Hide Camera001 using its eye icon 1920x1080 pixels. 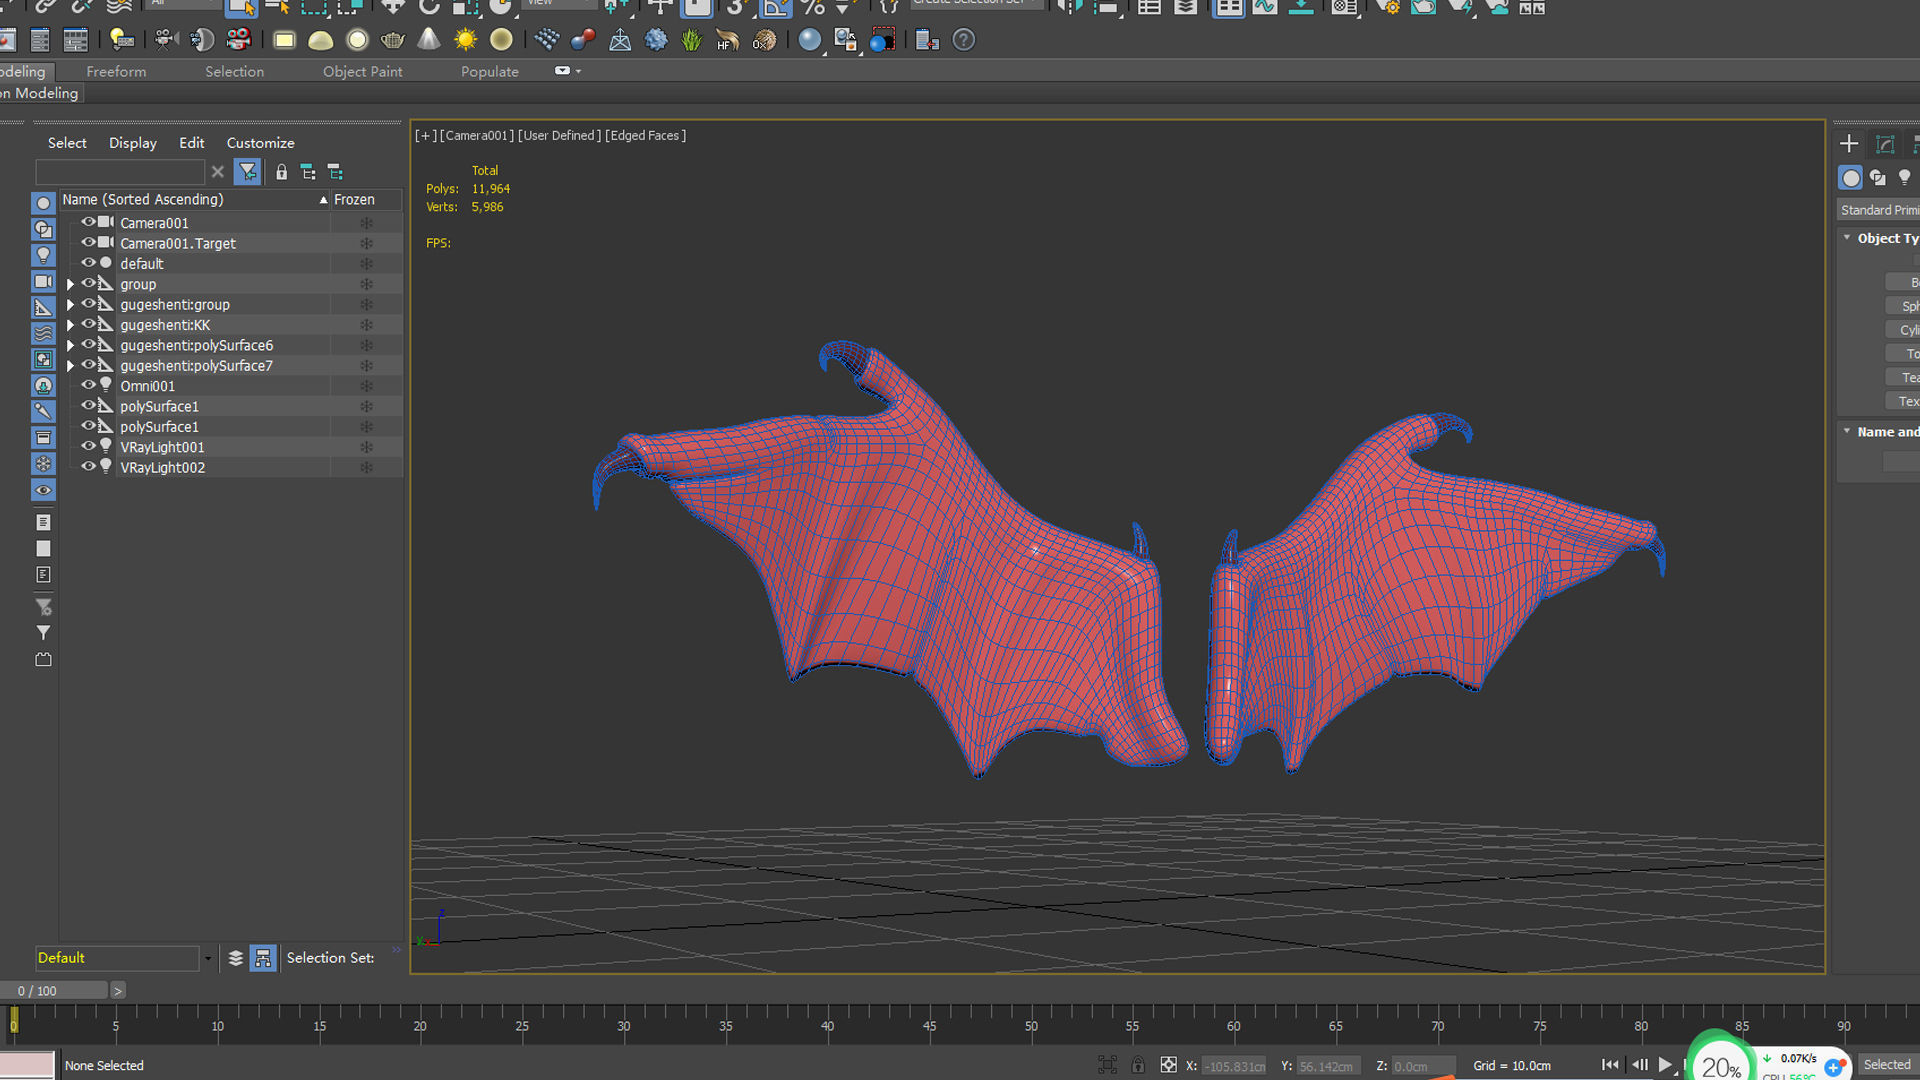(88, 222)
